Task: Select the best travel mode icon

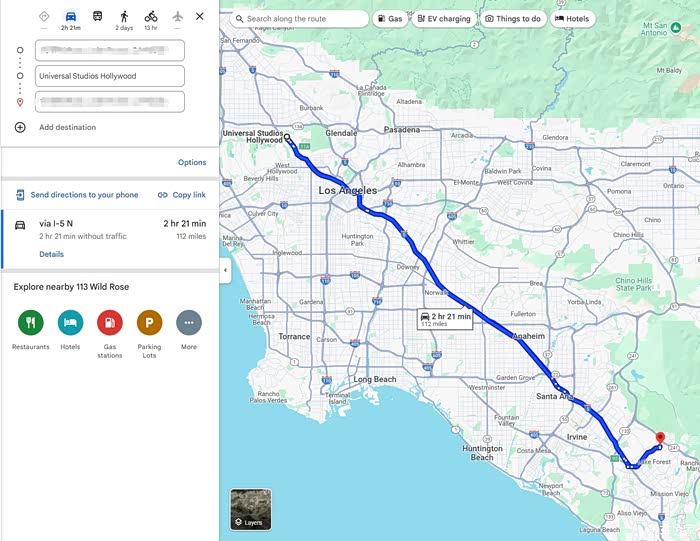Action: (x=44, y=17)
